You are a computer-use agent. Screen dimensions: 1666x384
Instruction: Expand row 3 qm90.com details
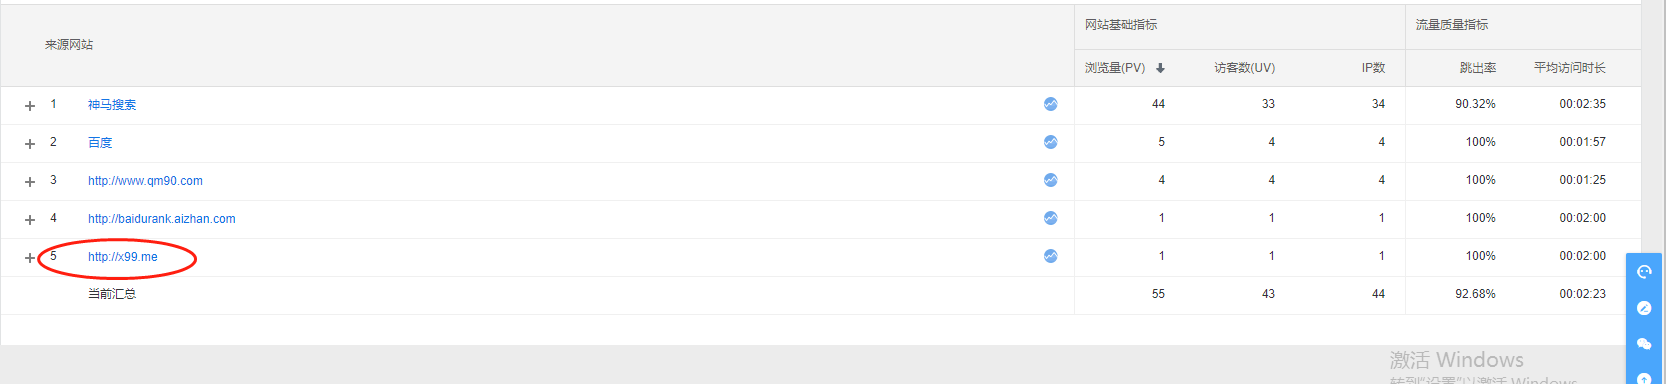click(30, 181)
